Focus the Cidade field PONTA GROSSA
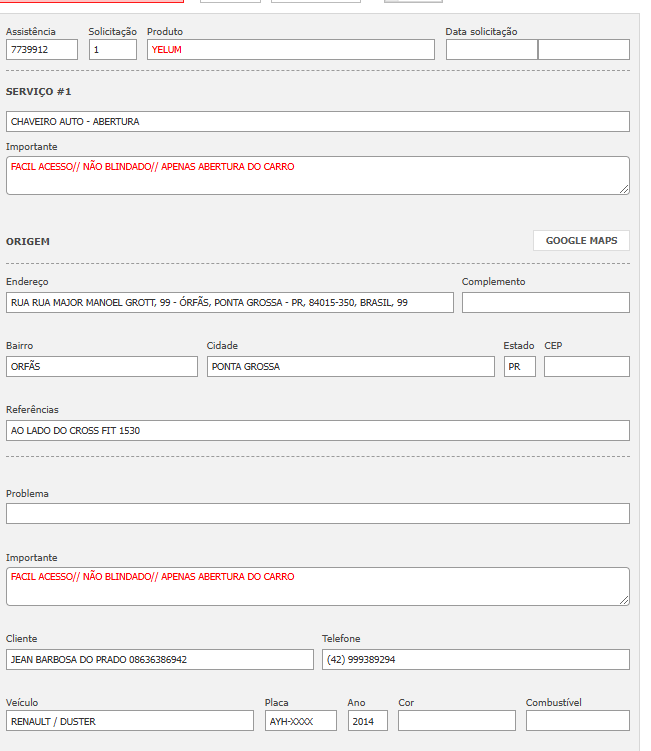This screenshot has height=751, width=651. 350,367
